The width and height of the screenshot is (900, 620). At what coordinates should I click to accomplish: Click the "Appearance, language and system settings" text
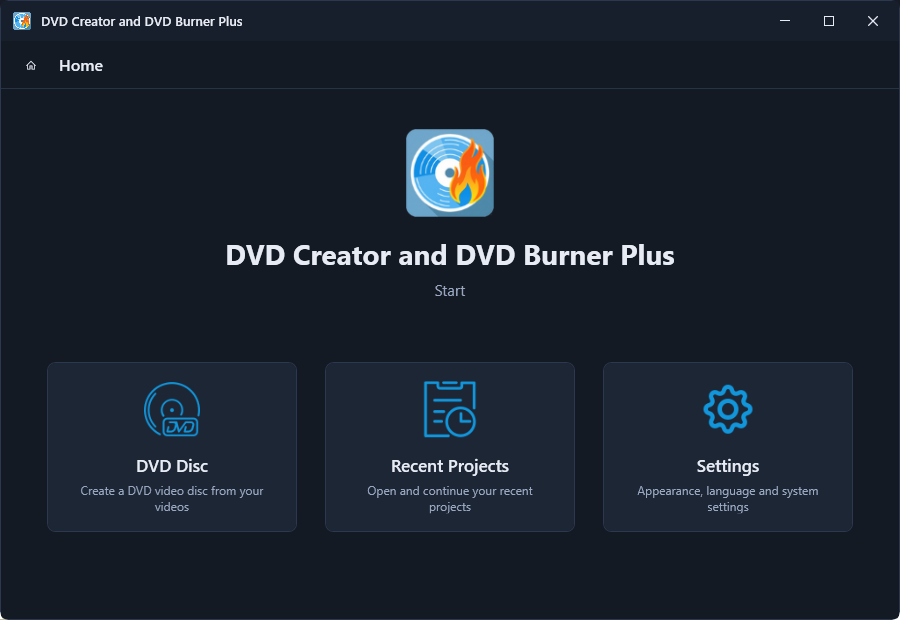coord(727,498)
